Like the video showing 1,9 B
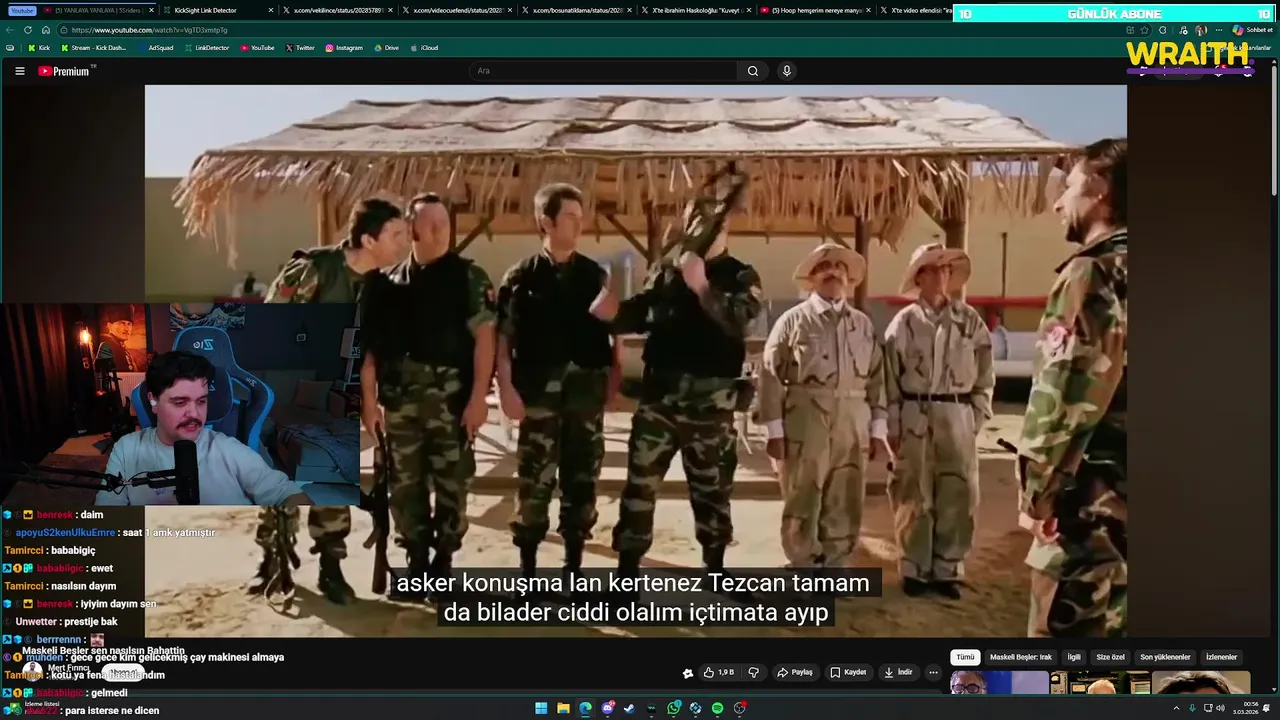 tap(719, 672)
